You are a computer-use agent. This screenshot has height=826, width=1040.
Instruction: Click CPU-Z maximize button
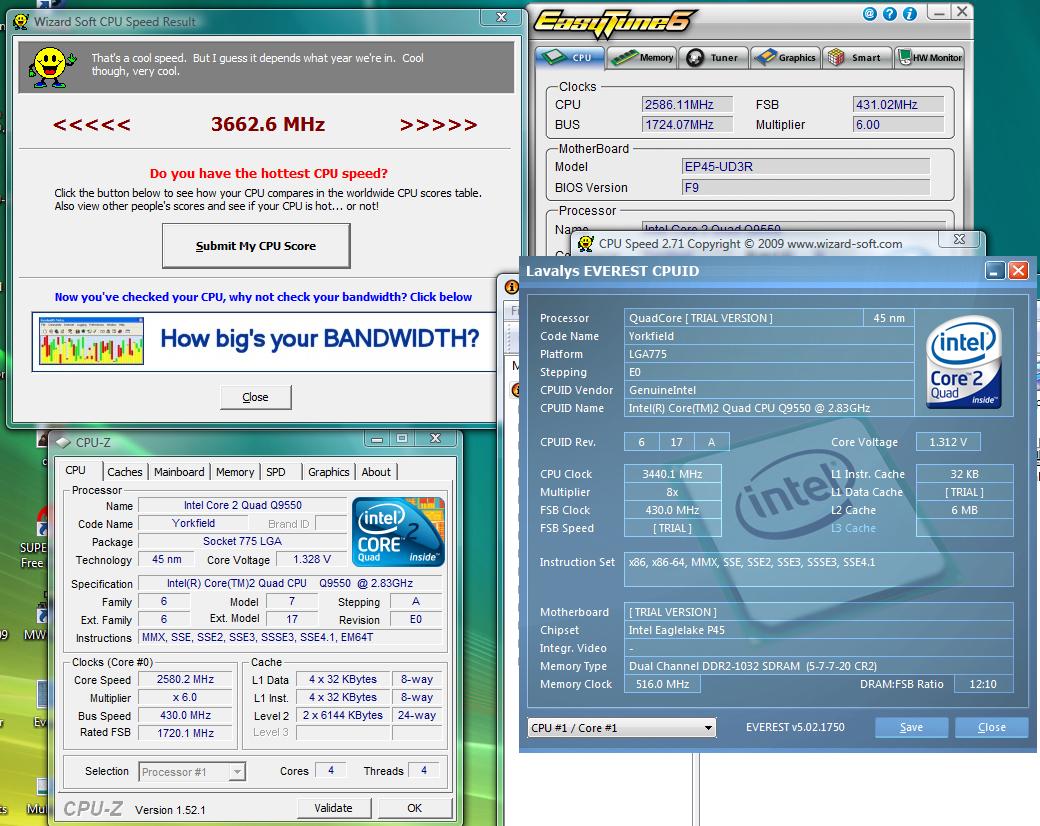[402, 439]
